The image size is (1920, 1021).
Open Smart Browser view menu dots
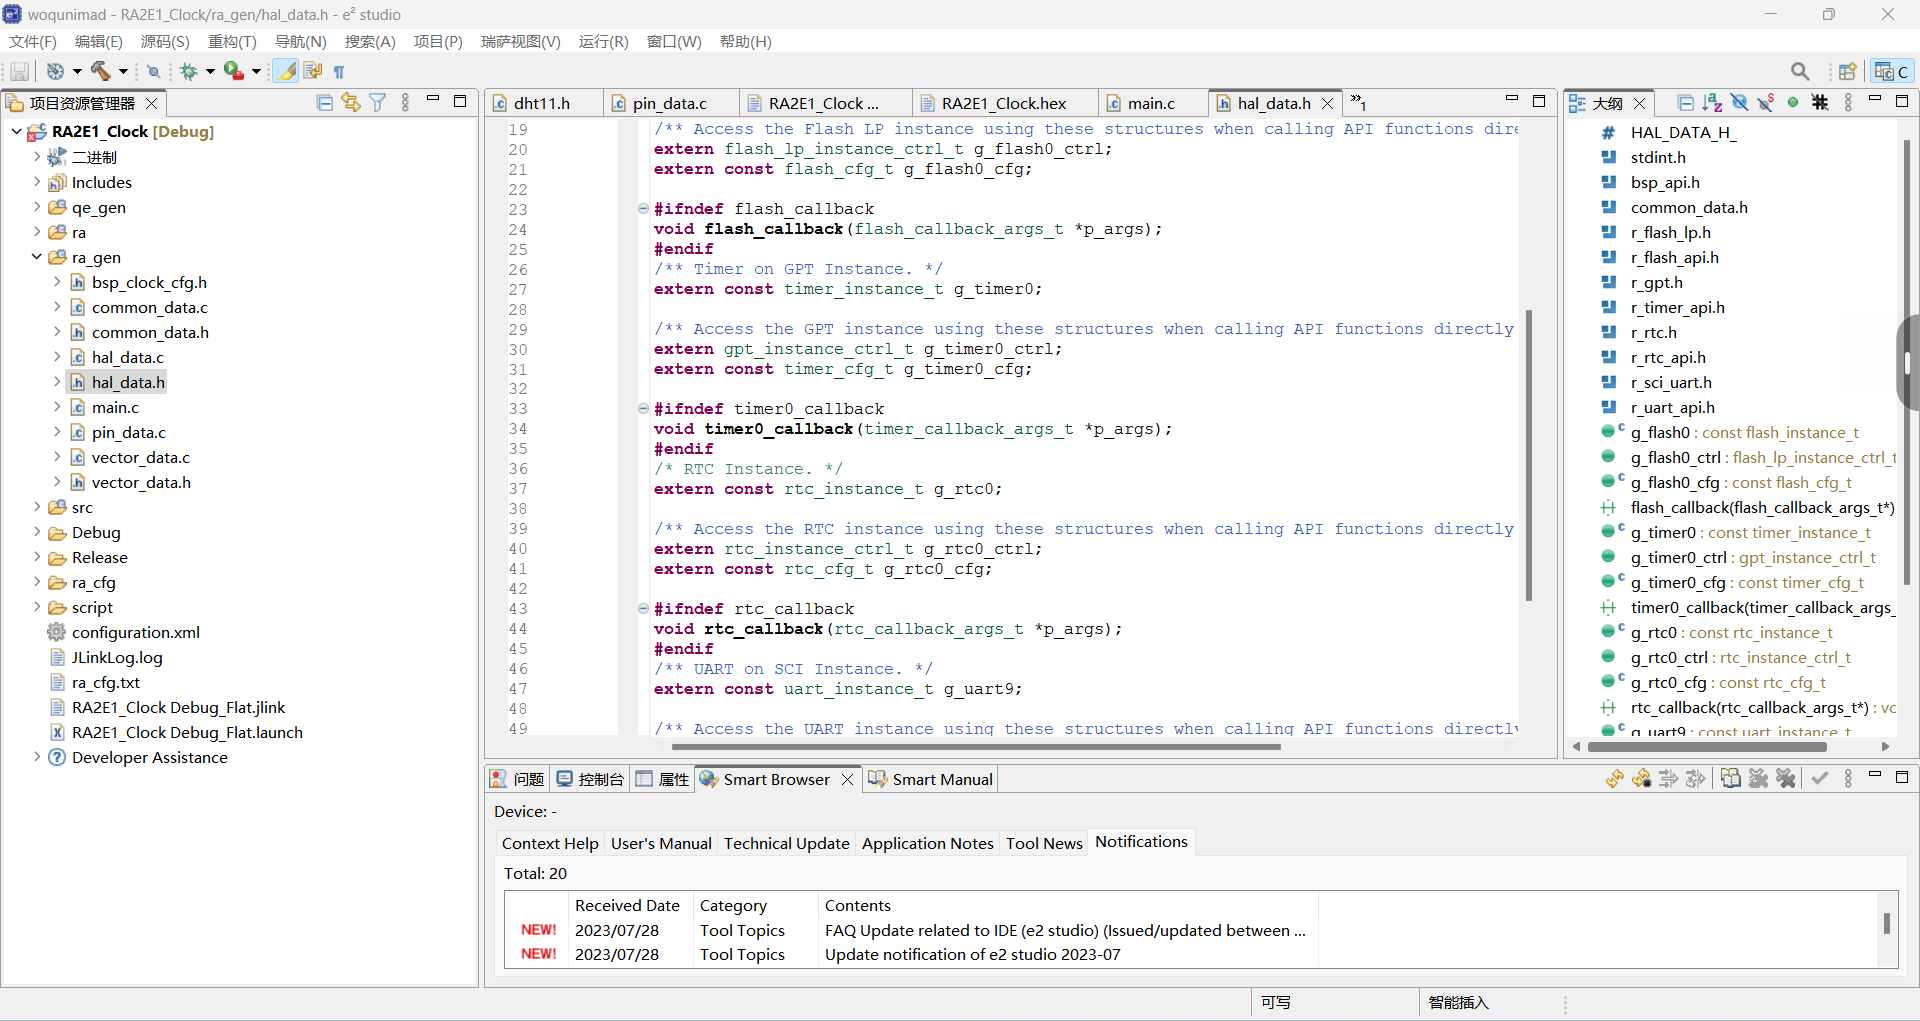pyautogui.click(x=1848, y=778)
